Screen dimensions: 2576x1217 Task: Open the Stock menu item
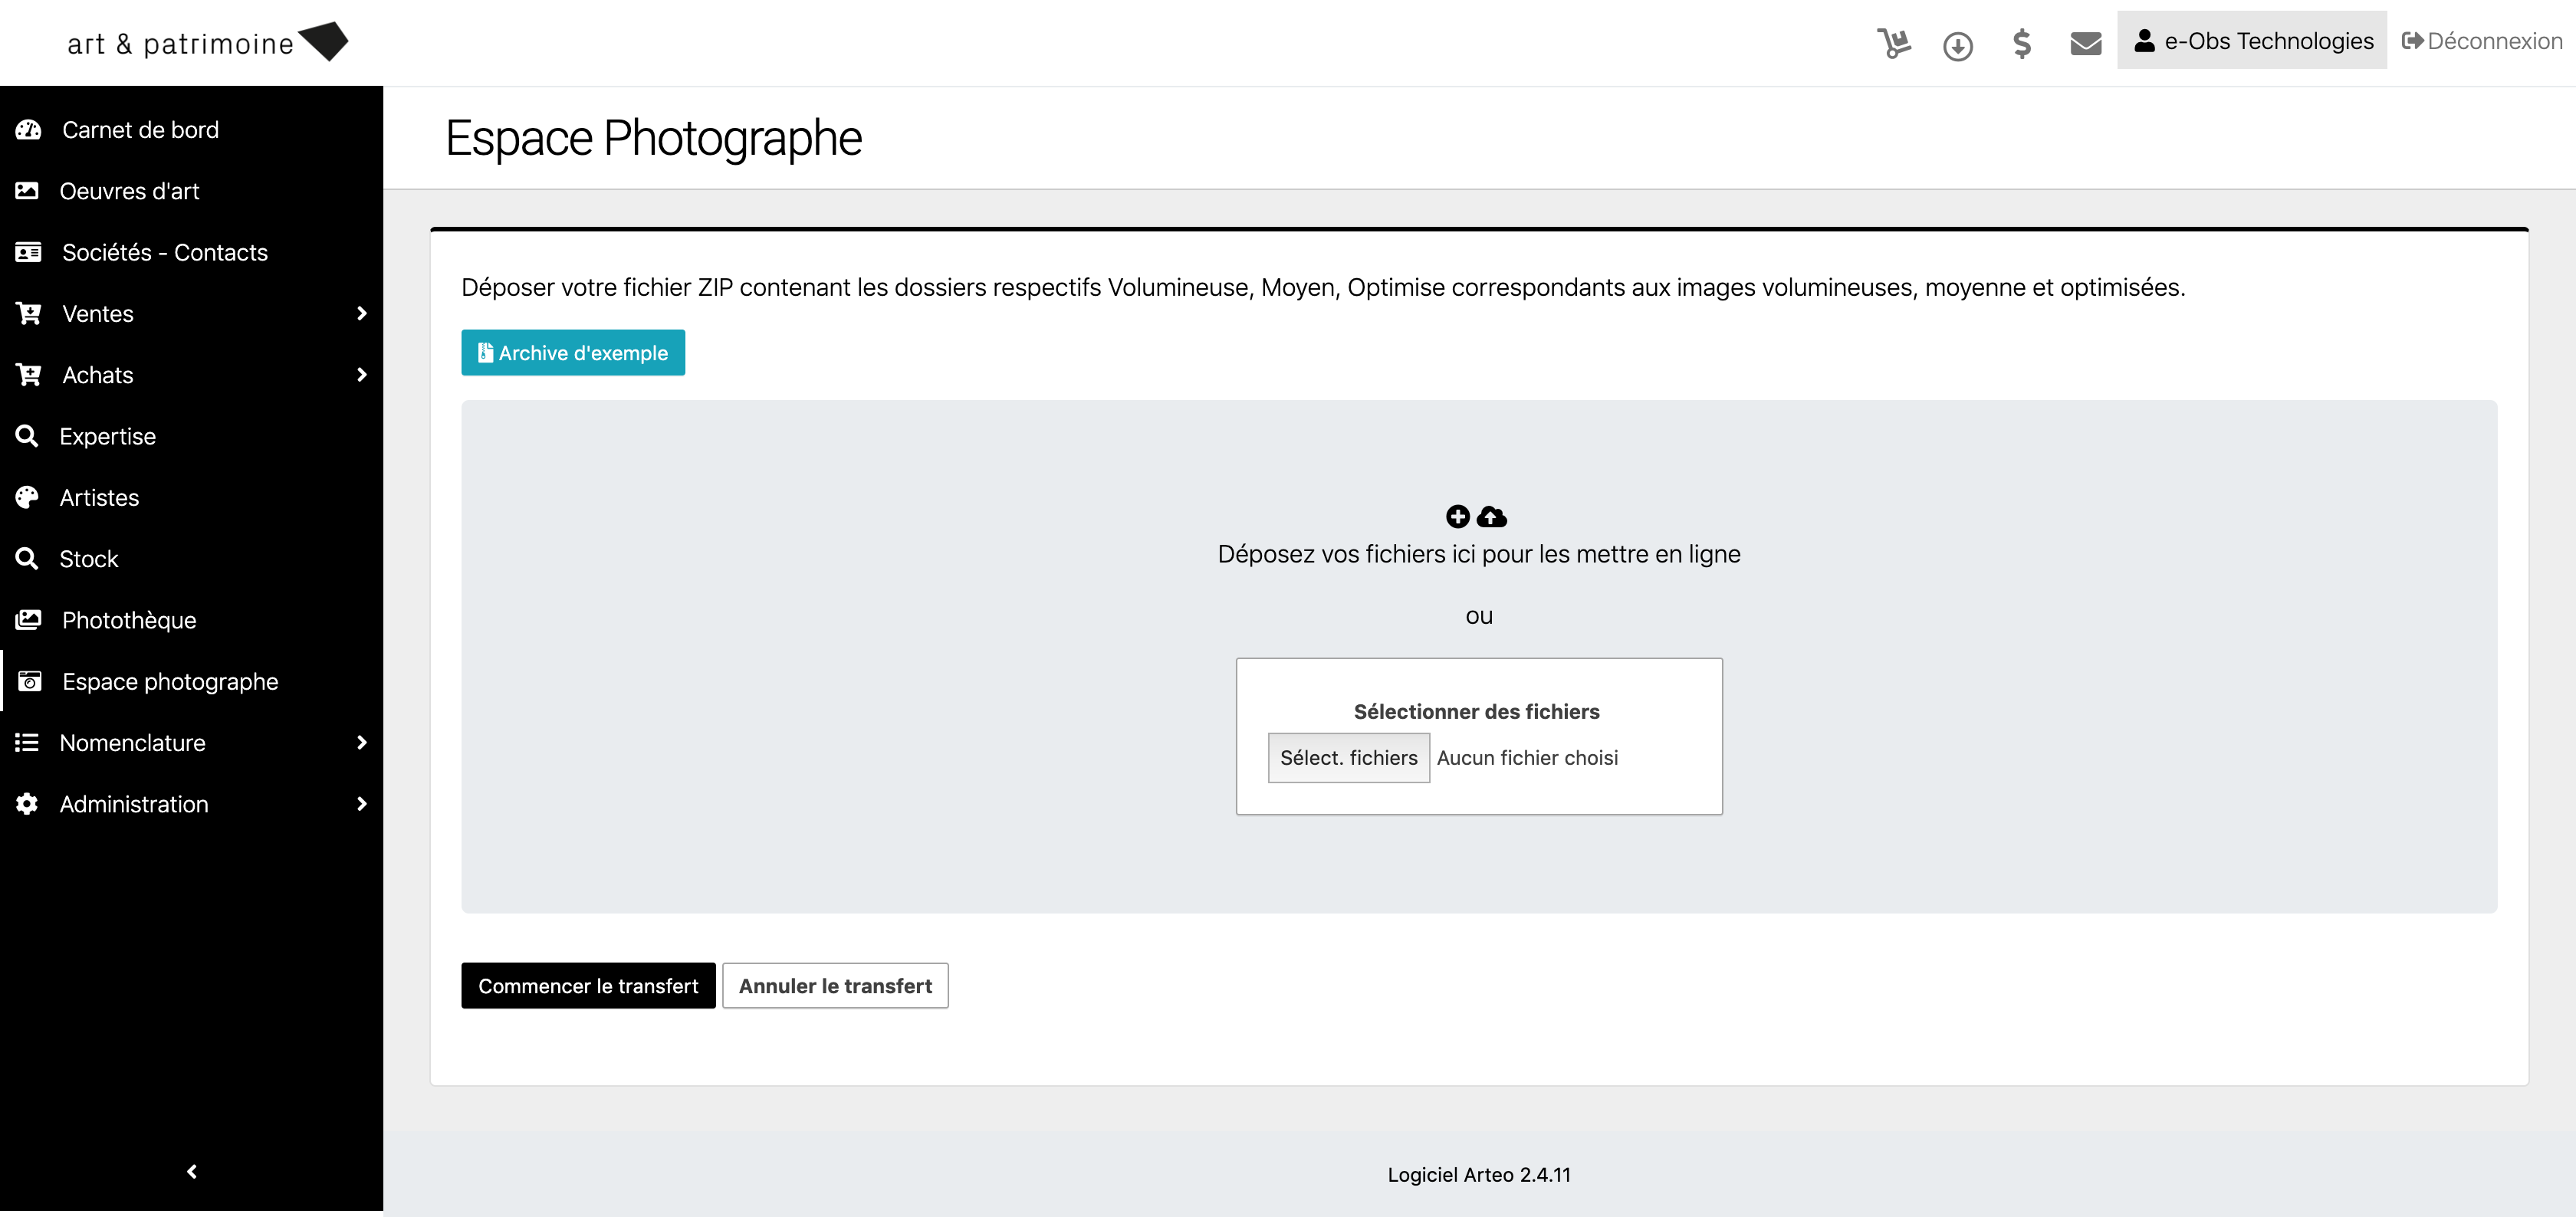pos(192,559)
